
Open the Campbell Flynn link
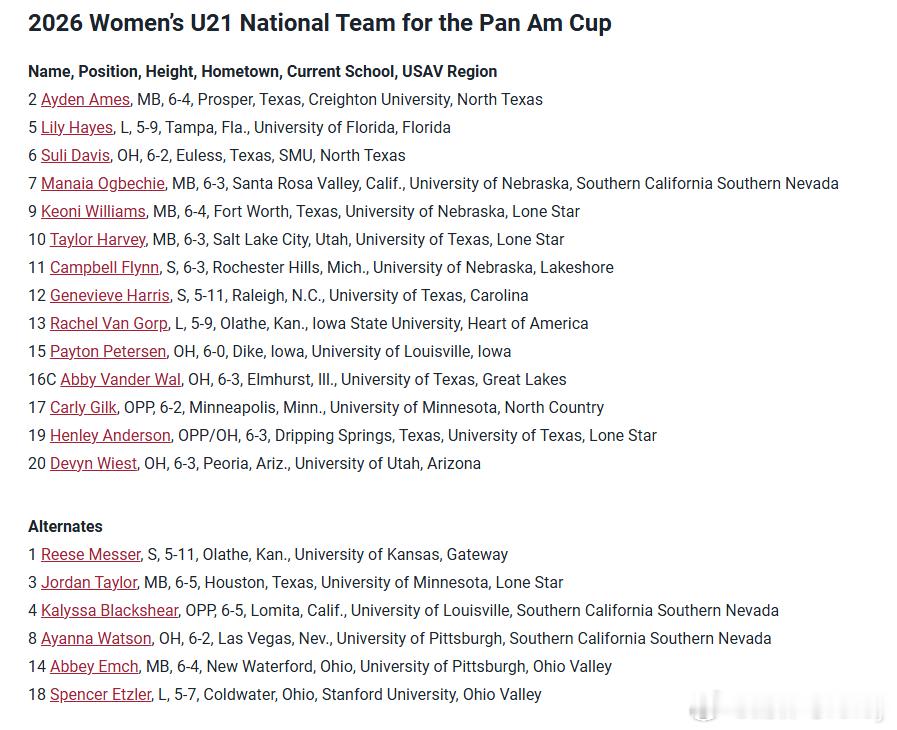pos(104,268)
